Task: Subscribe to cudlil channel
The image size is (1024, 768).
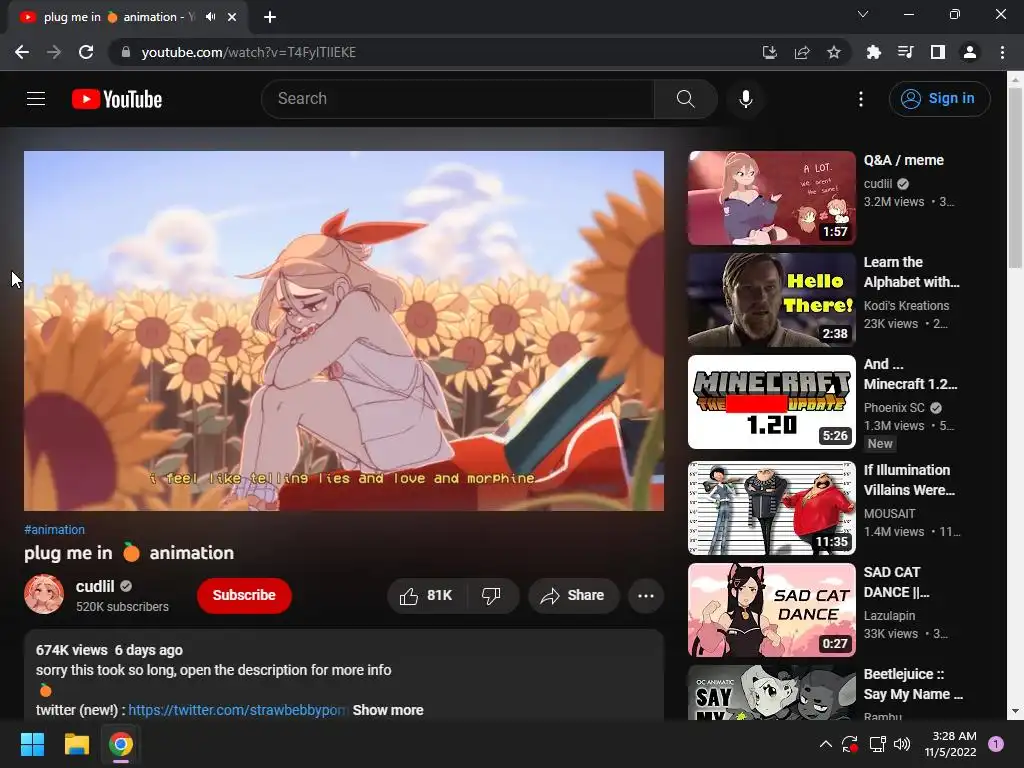Action: 244,595
